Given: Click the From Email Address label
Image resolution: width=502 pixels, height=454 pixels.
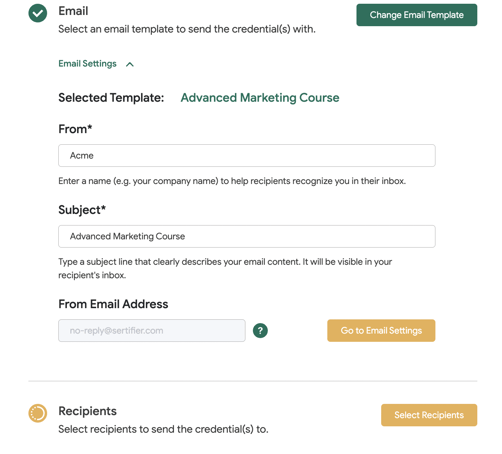Looking at the screenshot, I should (113, 304).
